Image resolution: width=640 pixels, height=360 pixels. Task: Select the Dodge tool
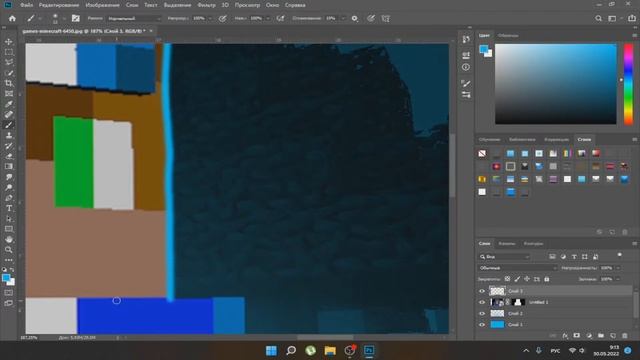9,187
